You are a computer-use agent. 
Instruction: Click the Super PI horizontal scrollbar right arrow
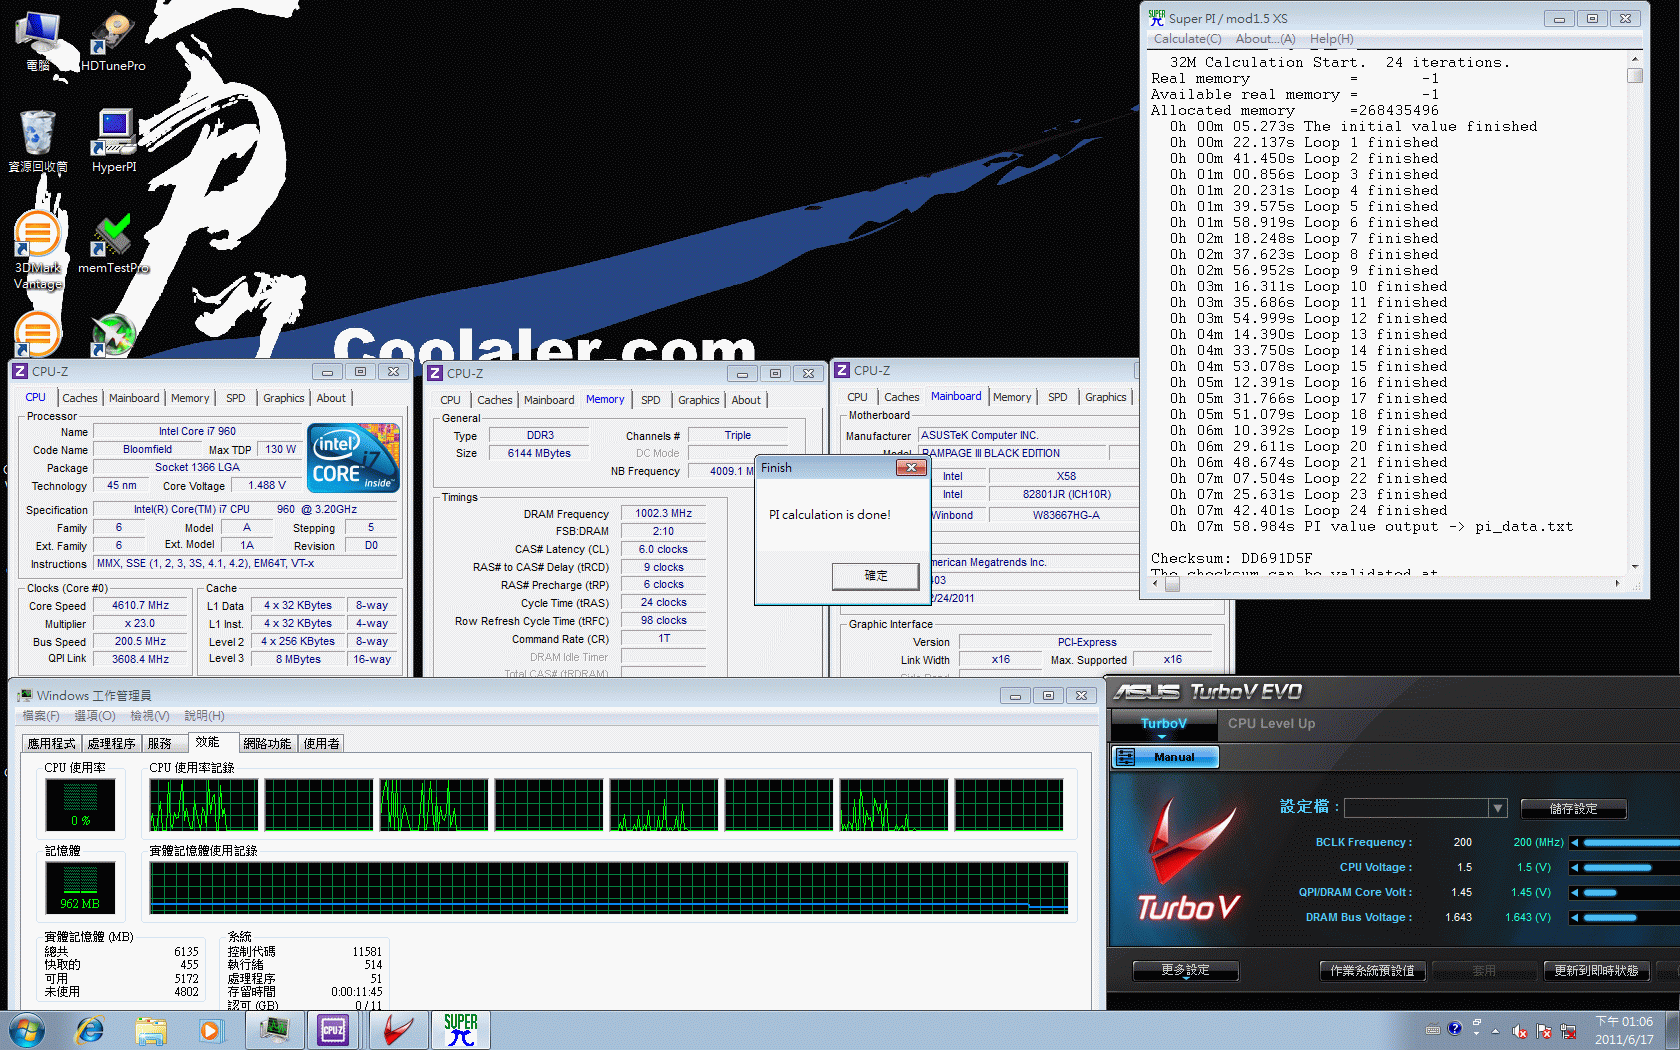point(1617,583)
